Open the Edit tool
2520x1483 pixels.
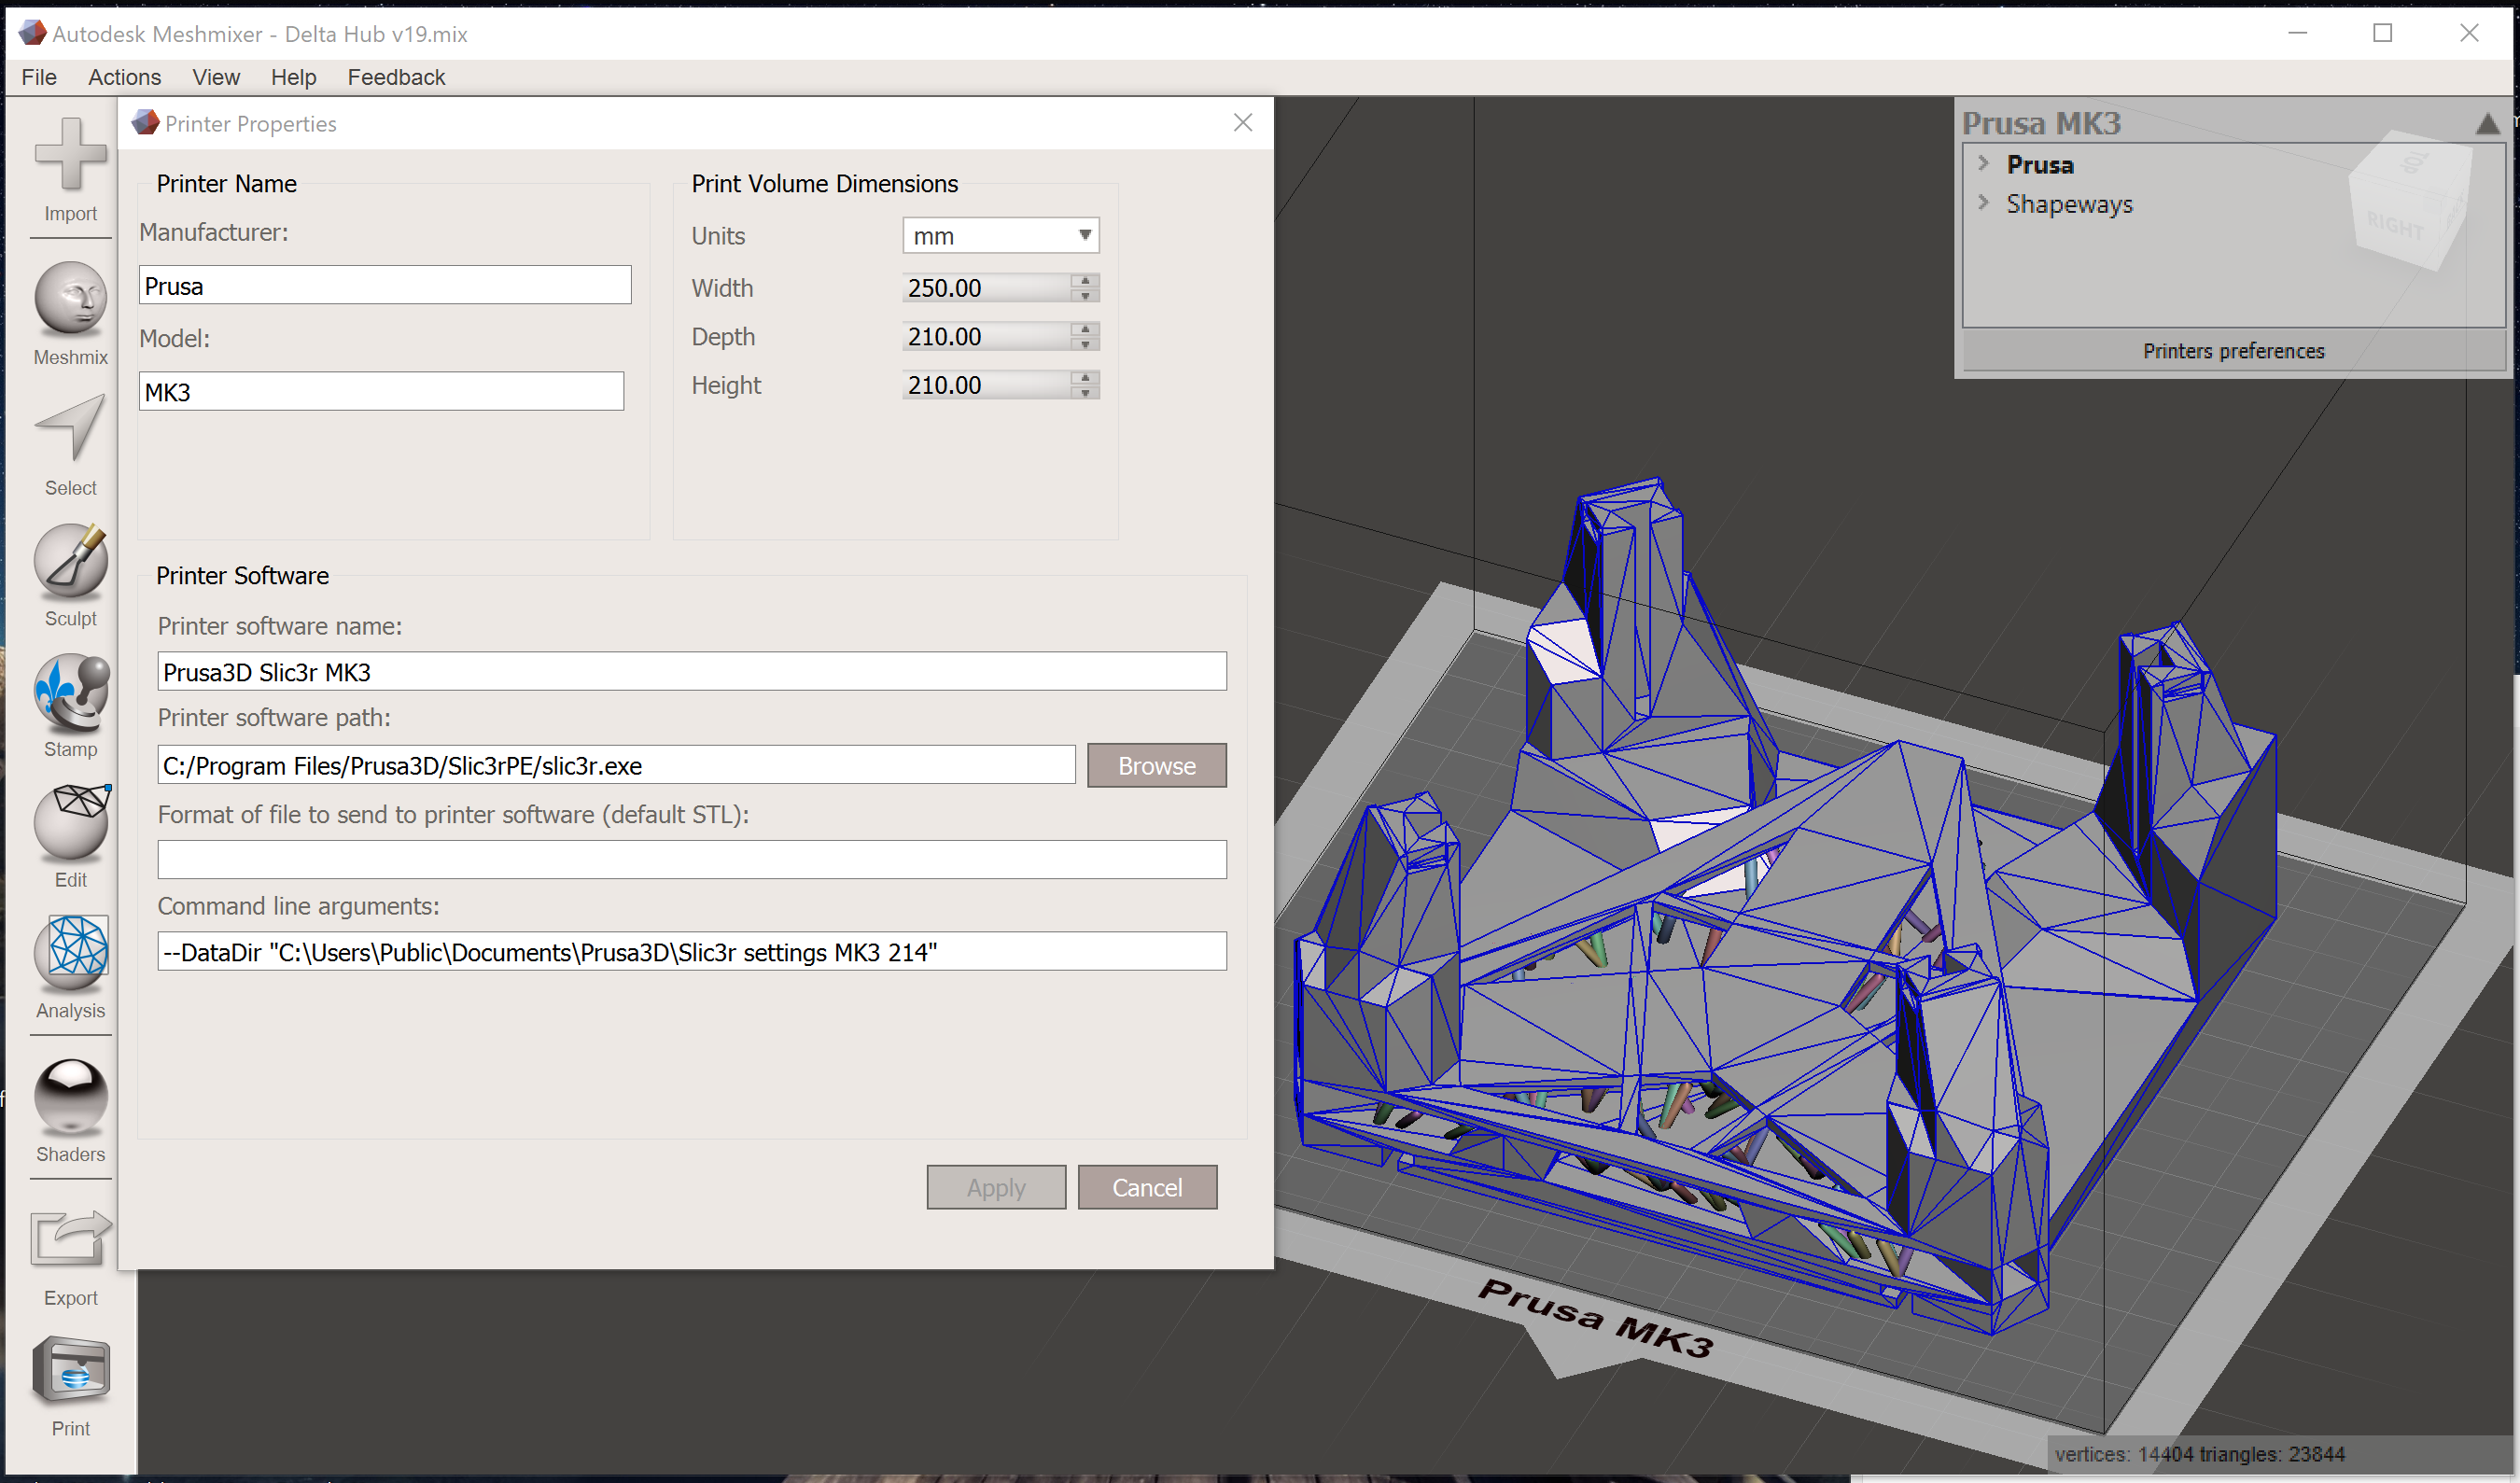pos(70,836)
